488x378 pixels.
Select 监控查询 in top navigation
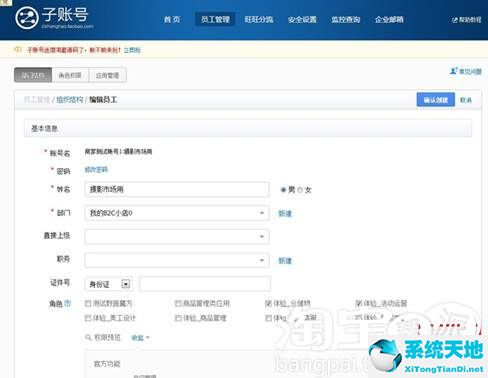(x=346, y=20)
